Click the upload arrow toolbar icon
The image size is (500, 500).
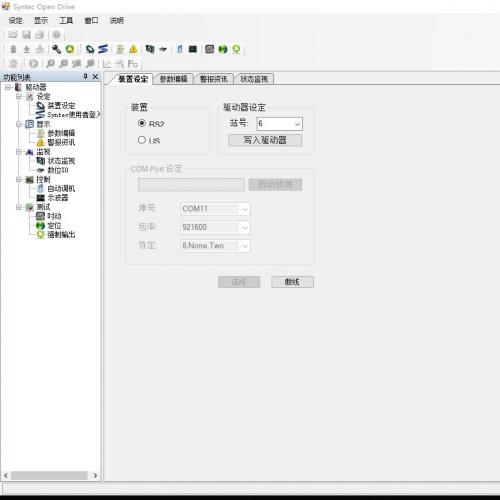pos(27,49)
